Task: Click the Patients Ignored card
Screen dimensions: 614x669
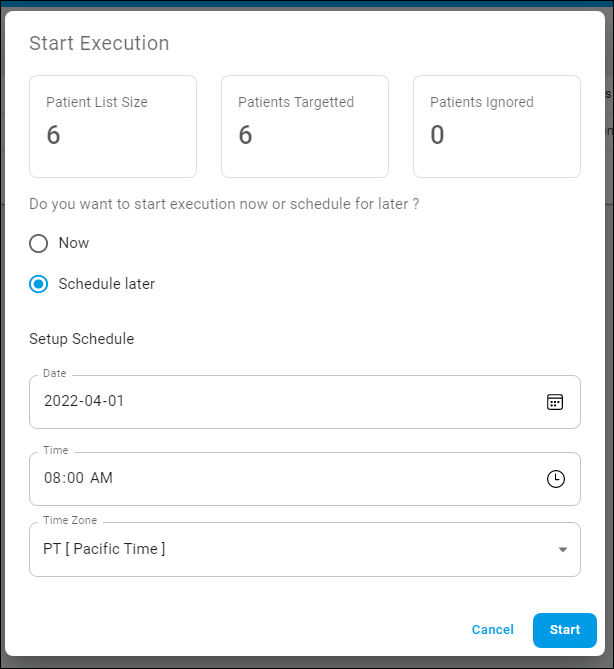Action: (x=497, y=127)
